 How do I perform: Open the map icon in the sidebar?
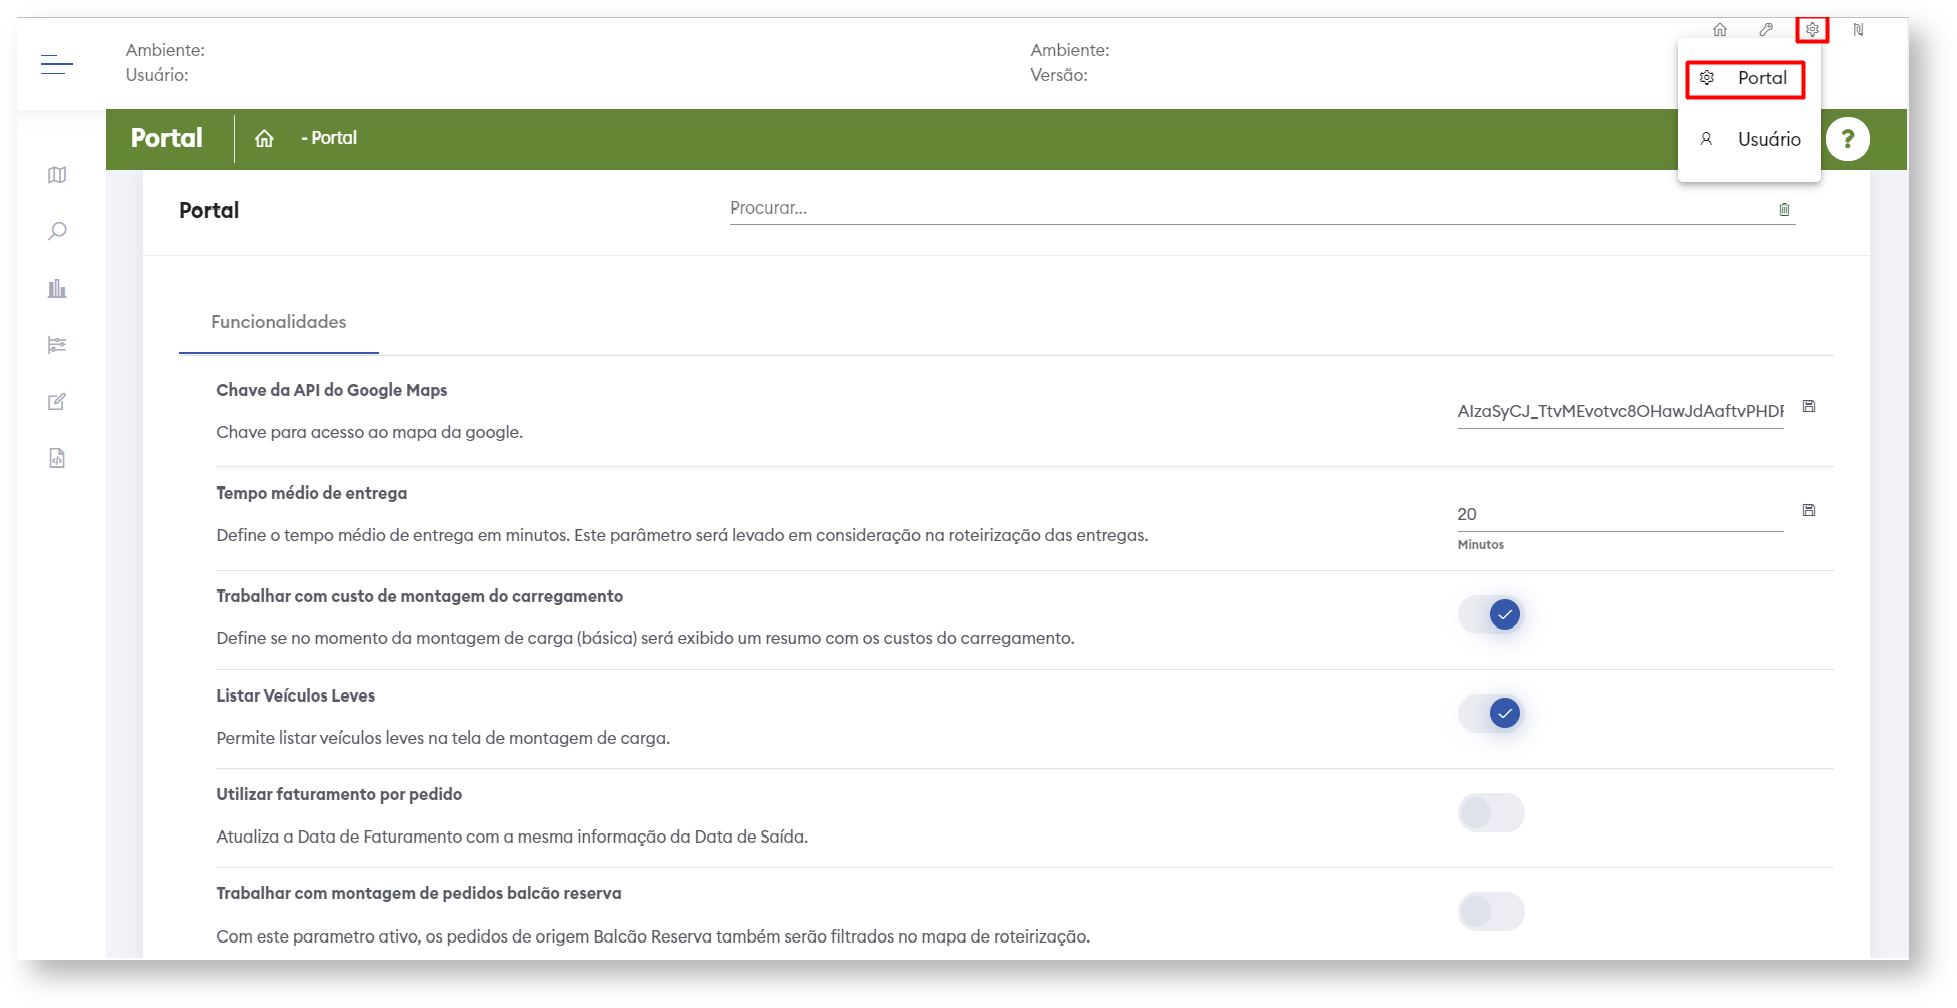(57, 175)
